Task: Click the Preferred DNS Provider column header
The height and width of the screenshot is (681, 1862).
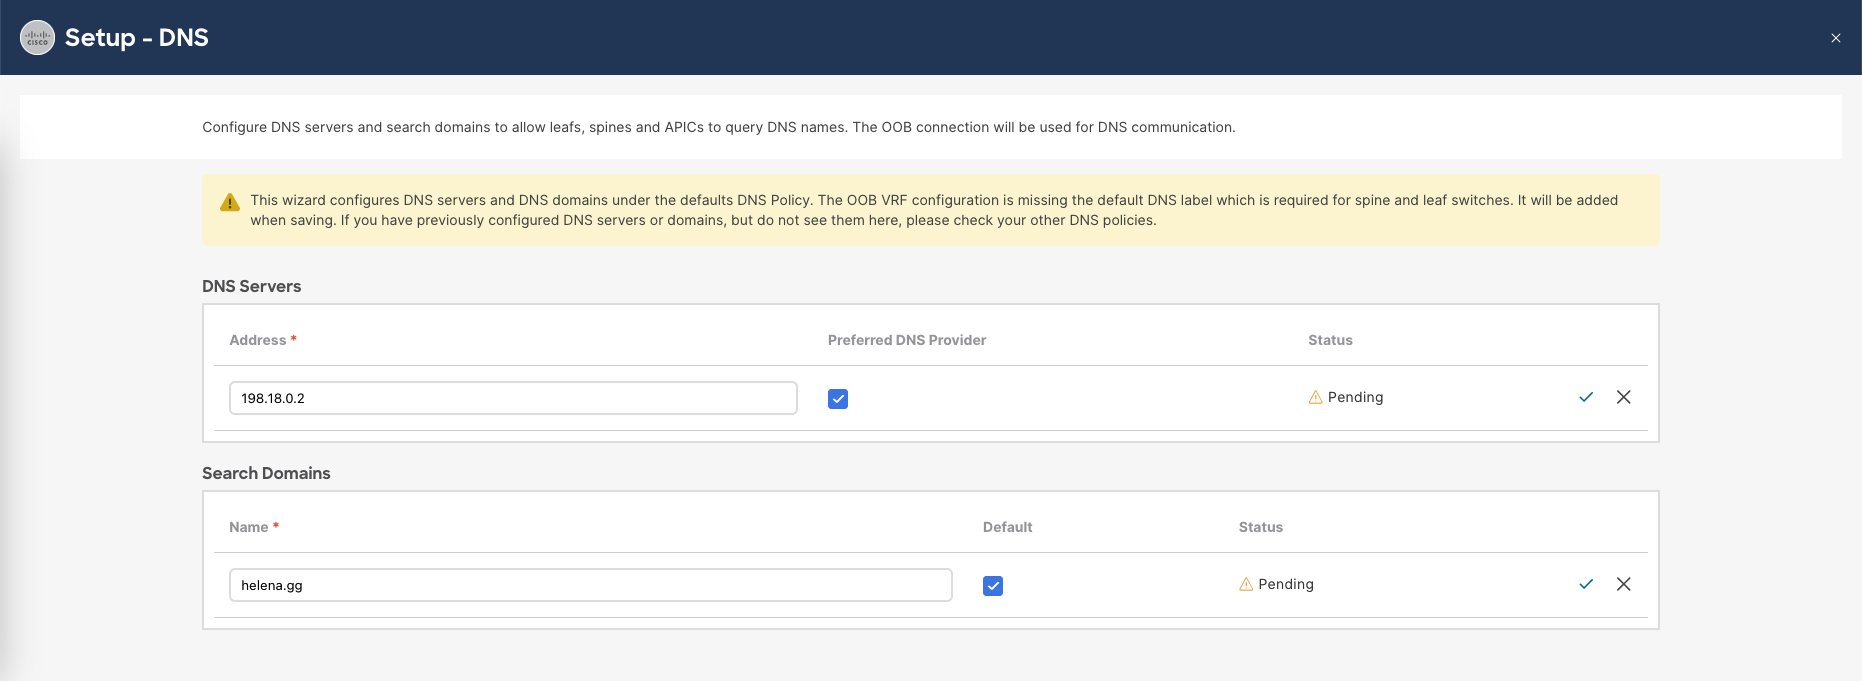Action: click(x=906, y=340)
